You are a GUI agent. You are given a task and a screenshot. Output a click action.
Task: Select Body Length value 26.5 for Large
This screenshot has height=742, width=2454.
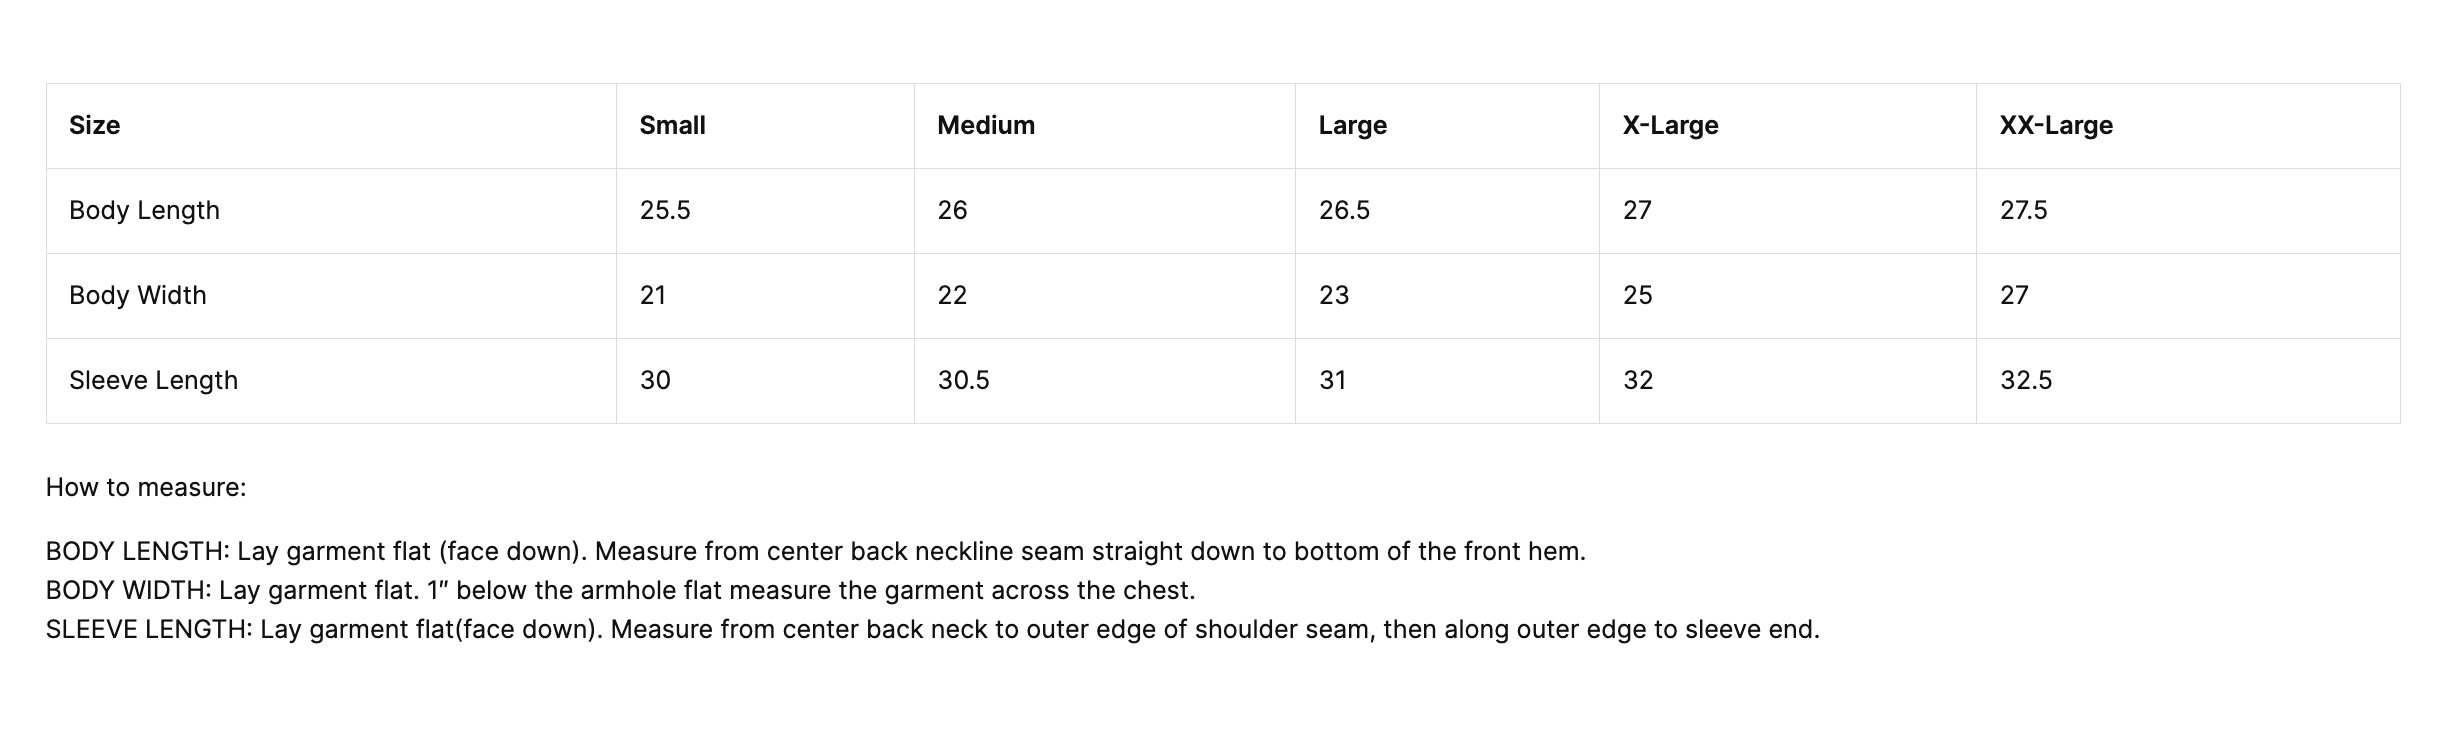[x=1344, y=211]
